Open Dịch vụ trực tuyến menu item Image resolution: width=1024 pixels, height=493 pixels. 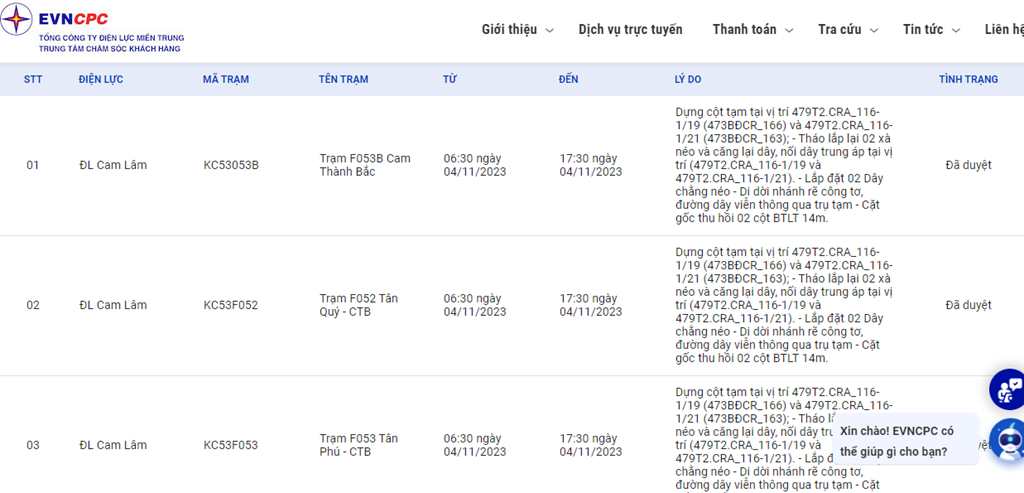pos(630,30)
